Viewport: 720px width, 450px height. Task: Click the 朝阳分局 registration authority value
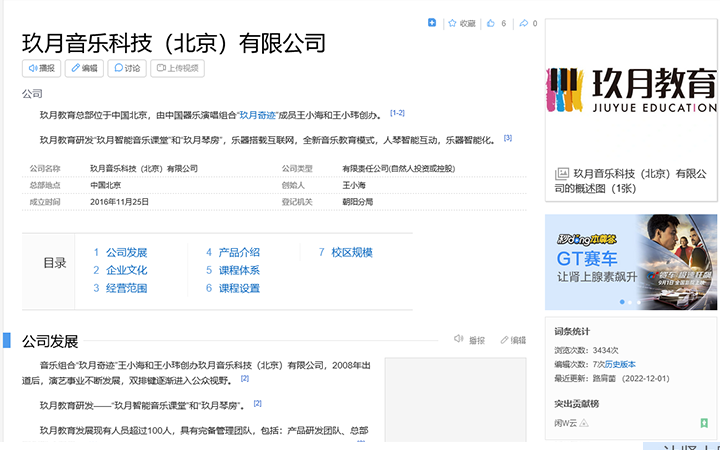(357, 202)
